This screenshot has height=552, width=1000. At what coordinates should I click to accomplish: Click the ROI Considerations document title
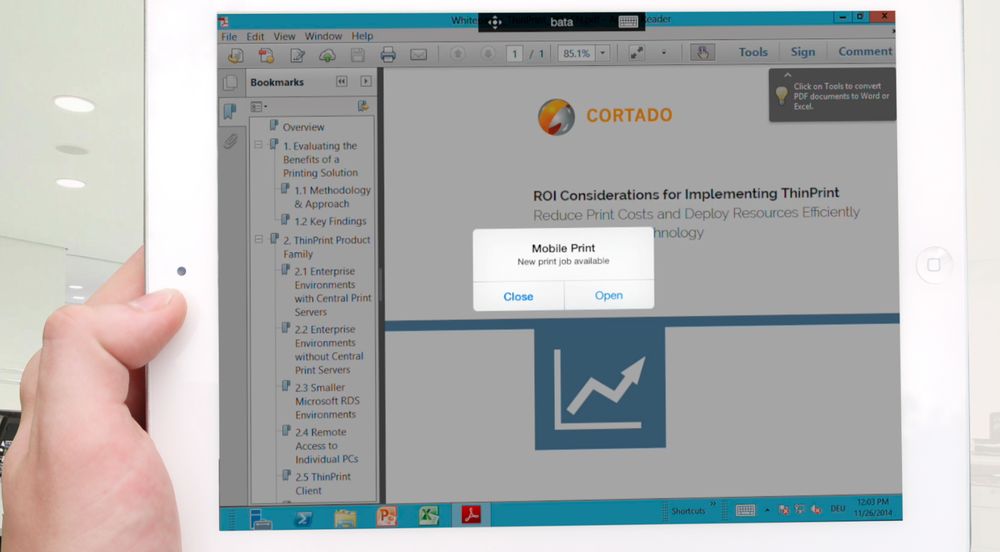click(x=686, y=194)
